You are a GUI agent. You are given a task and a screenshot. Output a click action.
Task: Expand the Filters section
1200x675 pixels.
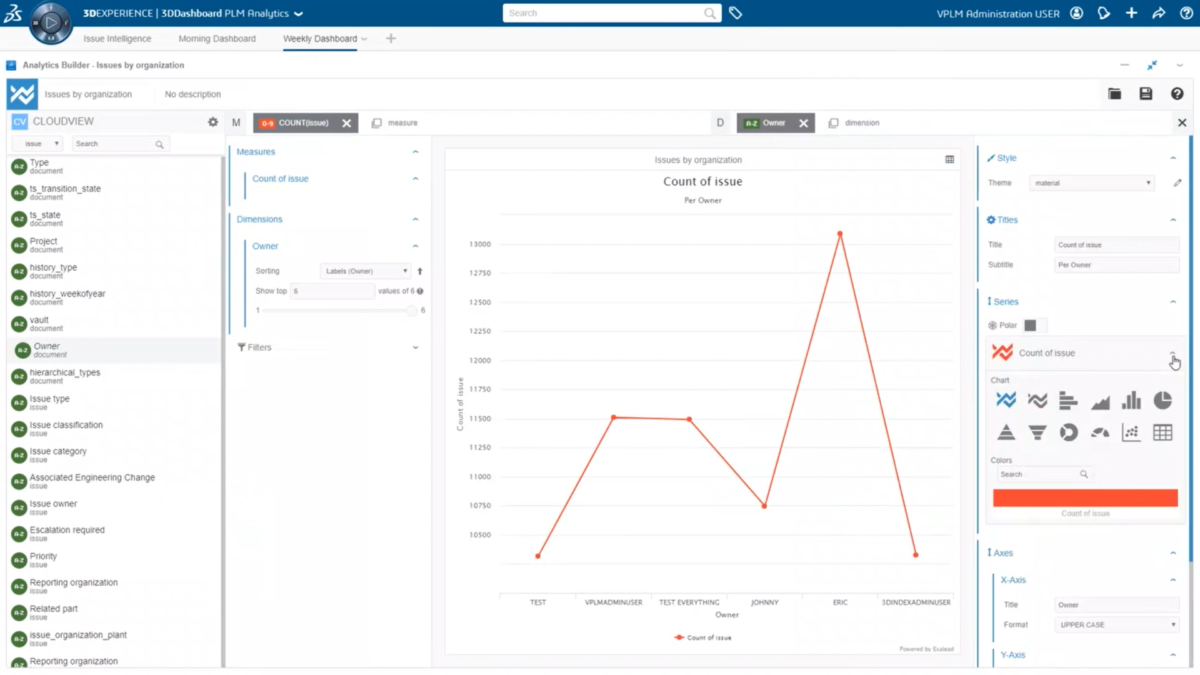click(x=415, y=347)
